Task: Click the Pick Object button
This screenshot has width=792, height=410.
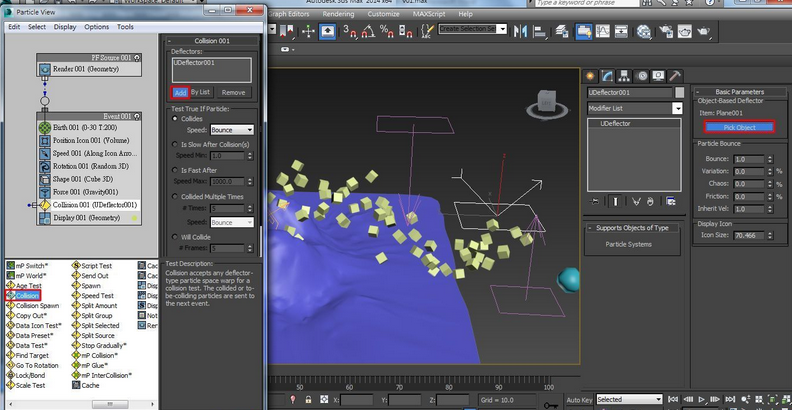Action: [739, 127]
